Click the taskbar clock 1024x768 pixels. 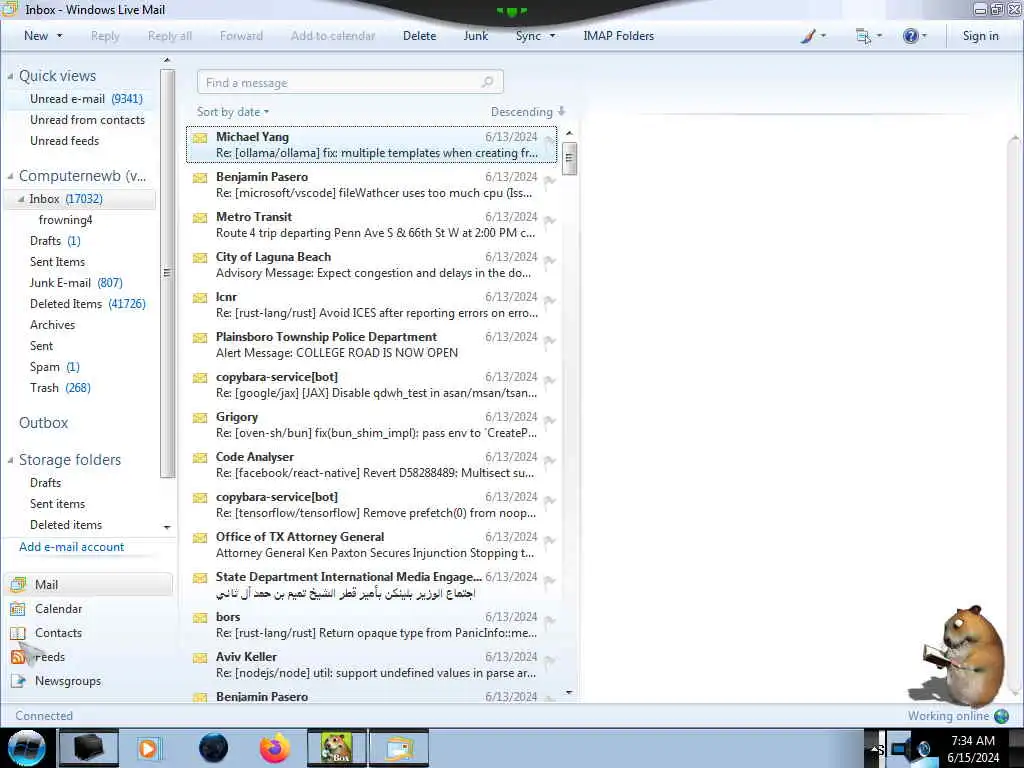click(973, 749)
